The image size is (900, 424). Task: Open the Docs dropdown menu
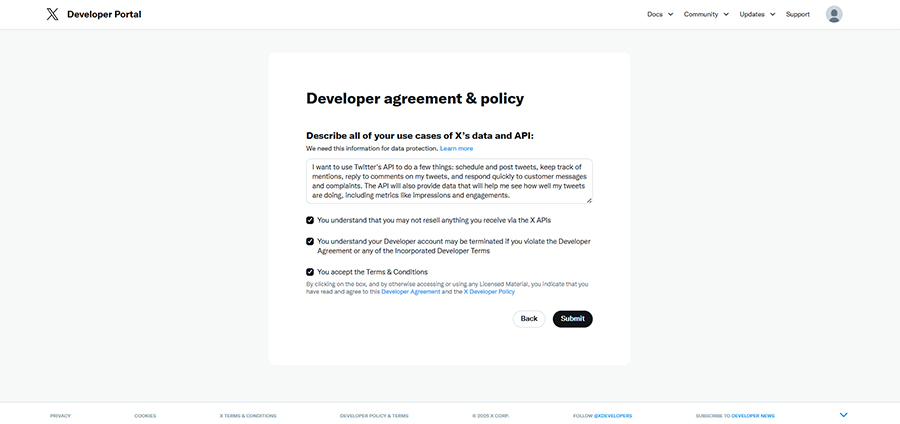660,14
